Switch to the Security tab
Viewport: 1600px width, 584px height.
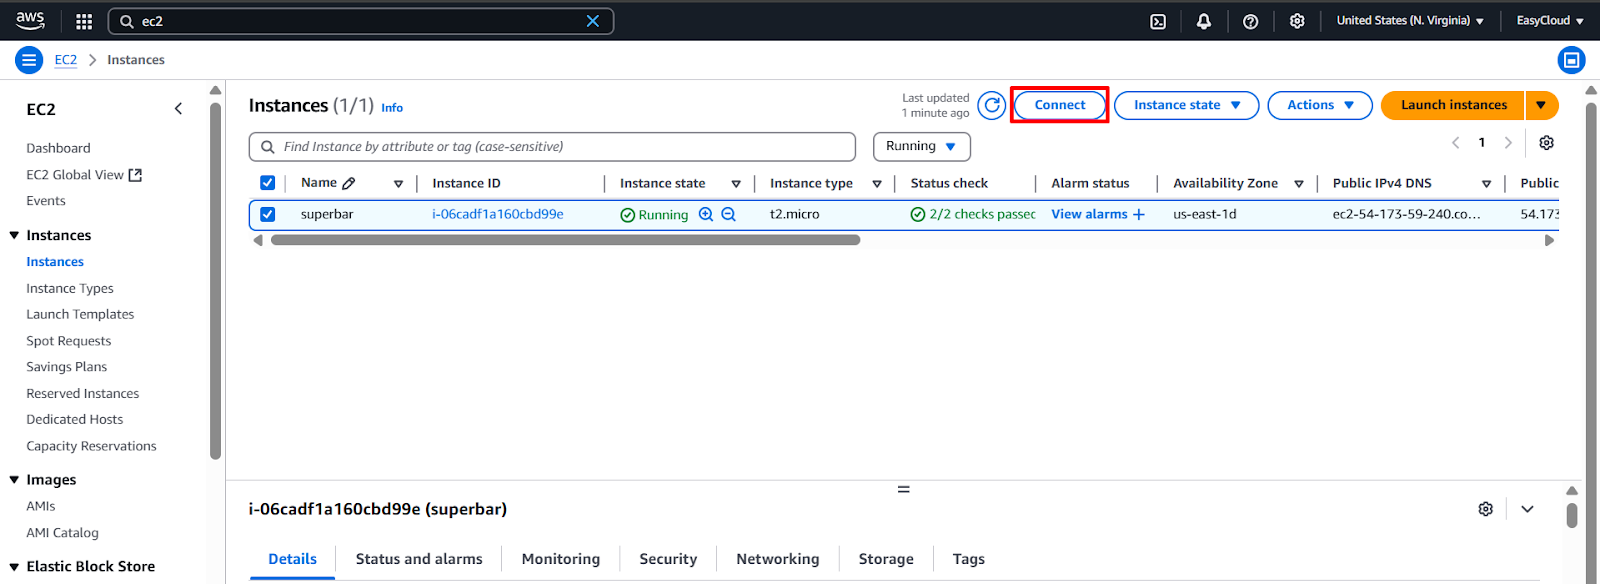pyautogui.click(x=668, y=559)
